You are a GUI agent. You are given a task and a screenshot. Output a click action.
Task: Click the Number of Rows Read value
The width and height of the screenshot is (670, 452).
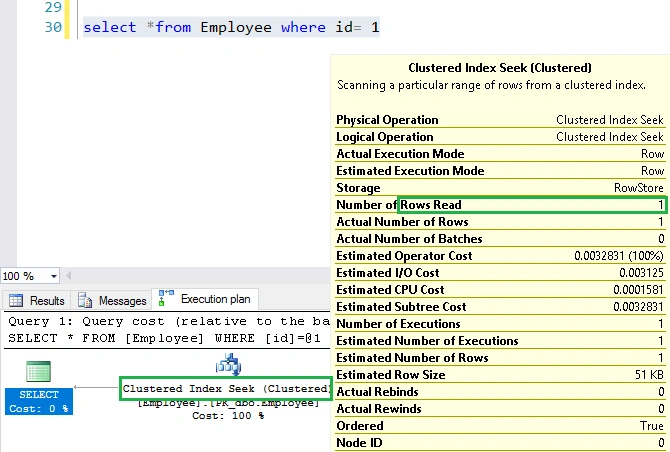(x=660, y=205)
